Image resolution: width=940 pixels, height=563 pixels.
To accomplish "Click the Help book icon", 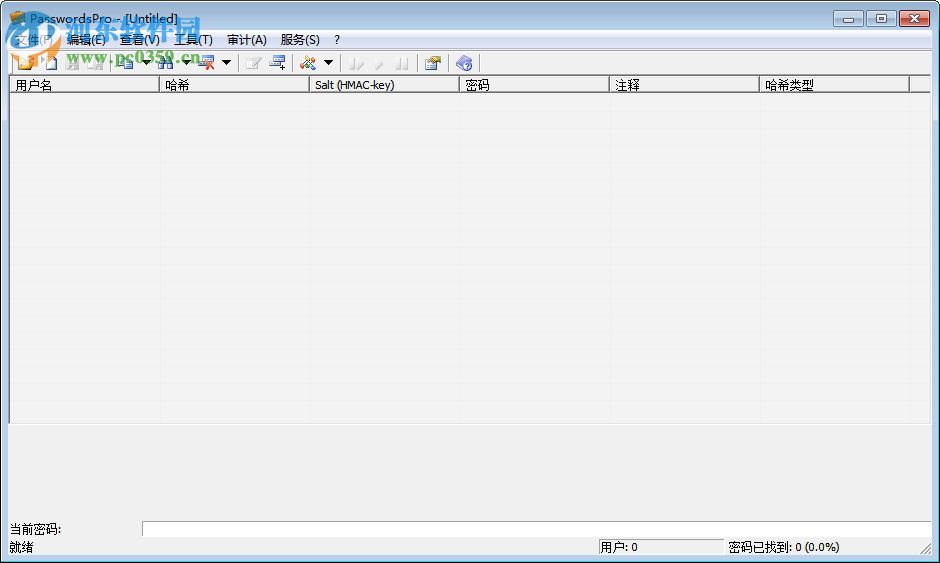I will pos(464,62).
